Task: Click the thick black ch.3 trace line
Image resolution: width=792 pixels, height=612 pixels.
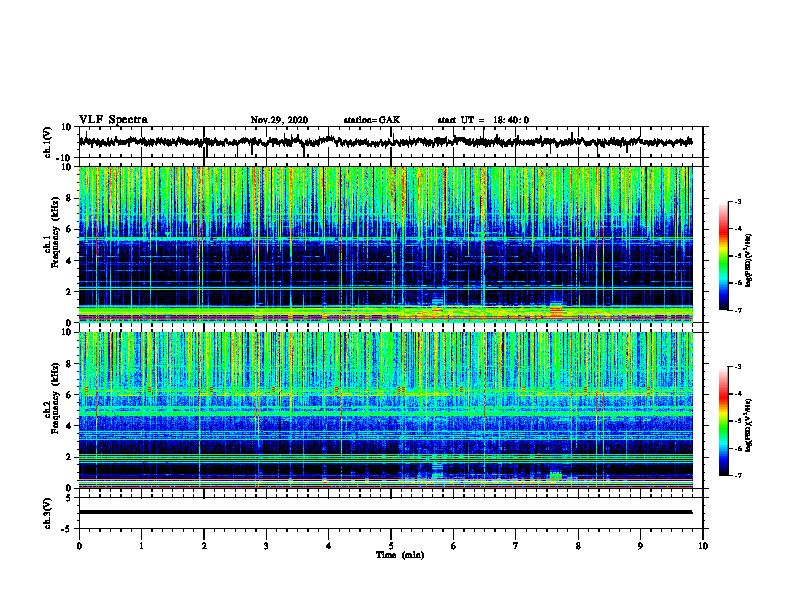Action: (x=386, y=512)
